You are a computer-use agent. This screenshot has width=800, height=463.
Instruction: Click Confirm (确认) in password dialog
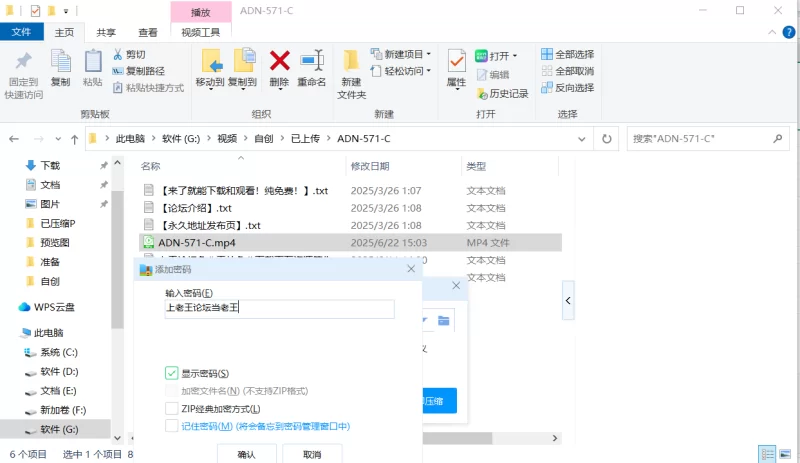click(247, 454)
